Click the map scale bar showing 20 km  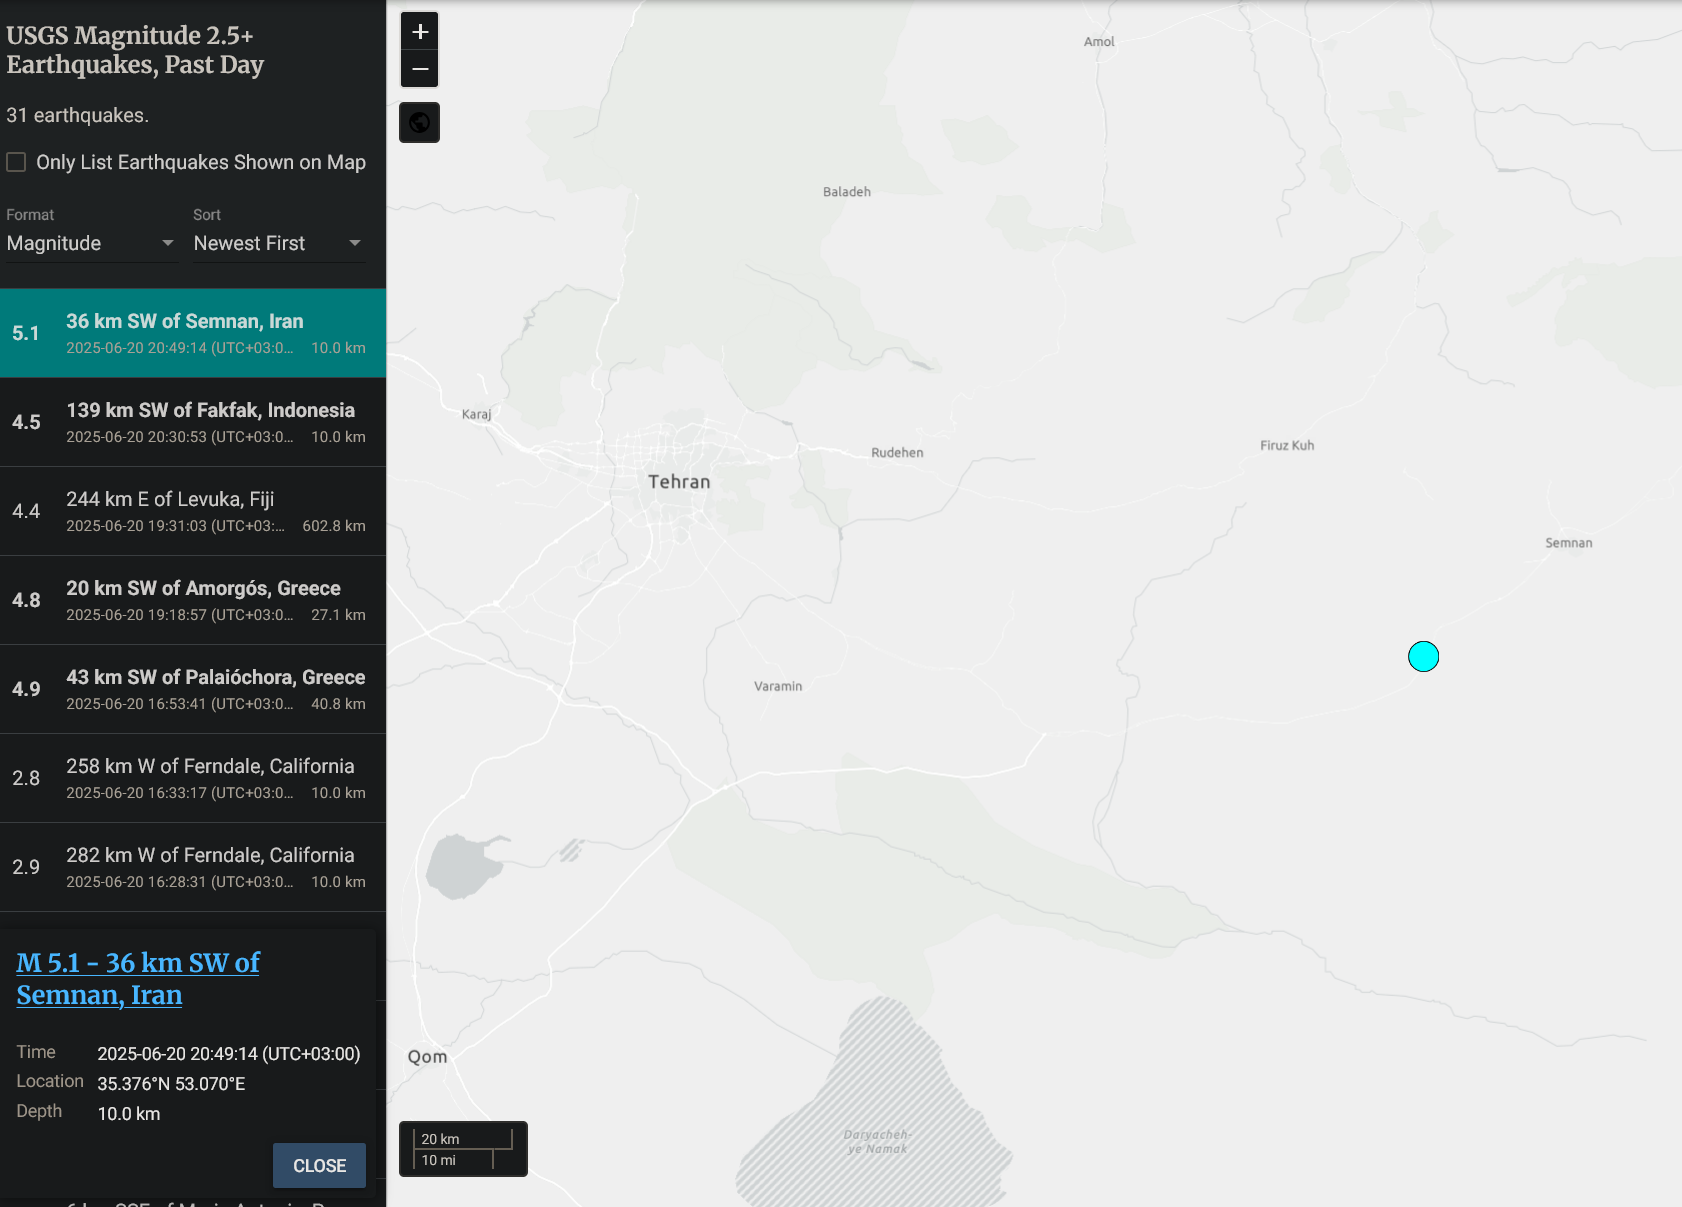(x=463, y=1149)
